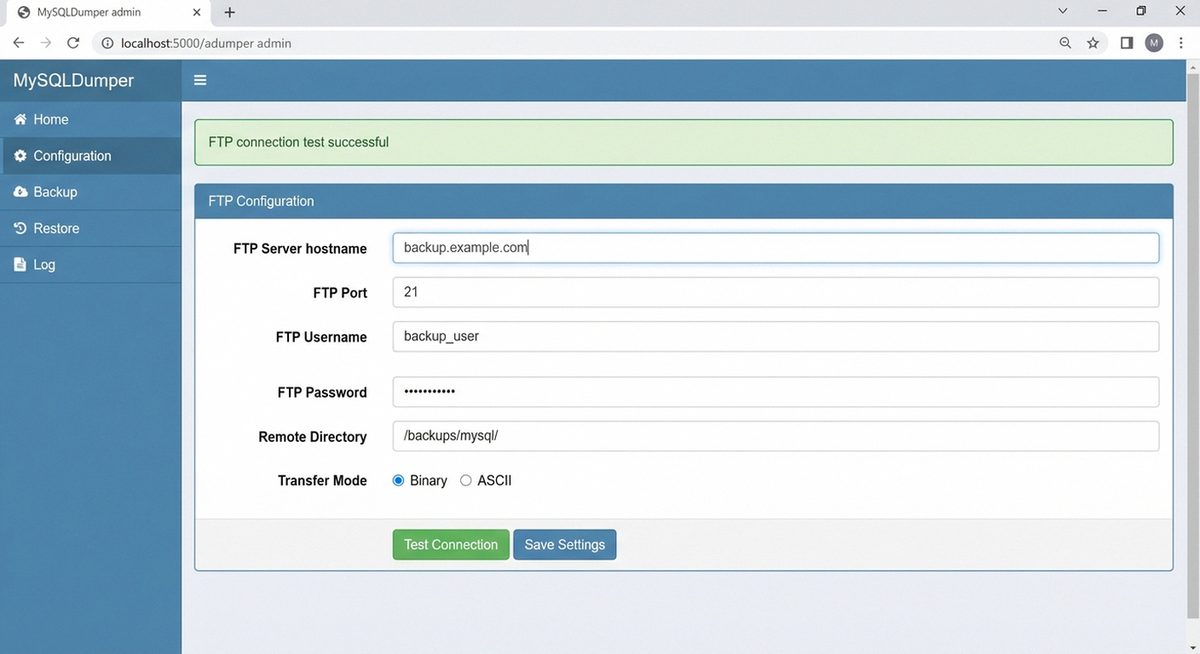
Task: Go back with browser back arrow
Action: pos(18,43)
